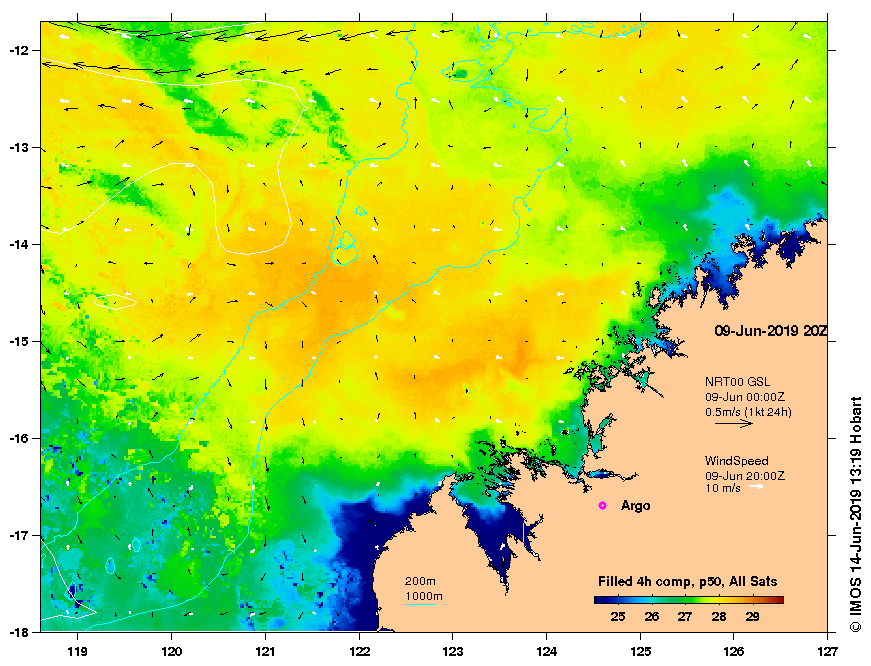The width and height of the screenshot is (871, 666).
Task: Click the magenta Argo marker symbol
Action: pos(602,505)
